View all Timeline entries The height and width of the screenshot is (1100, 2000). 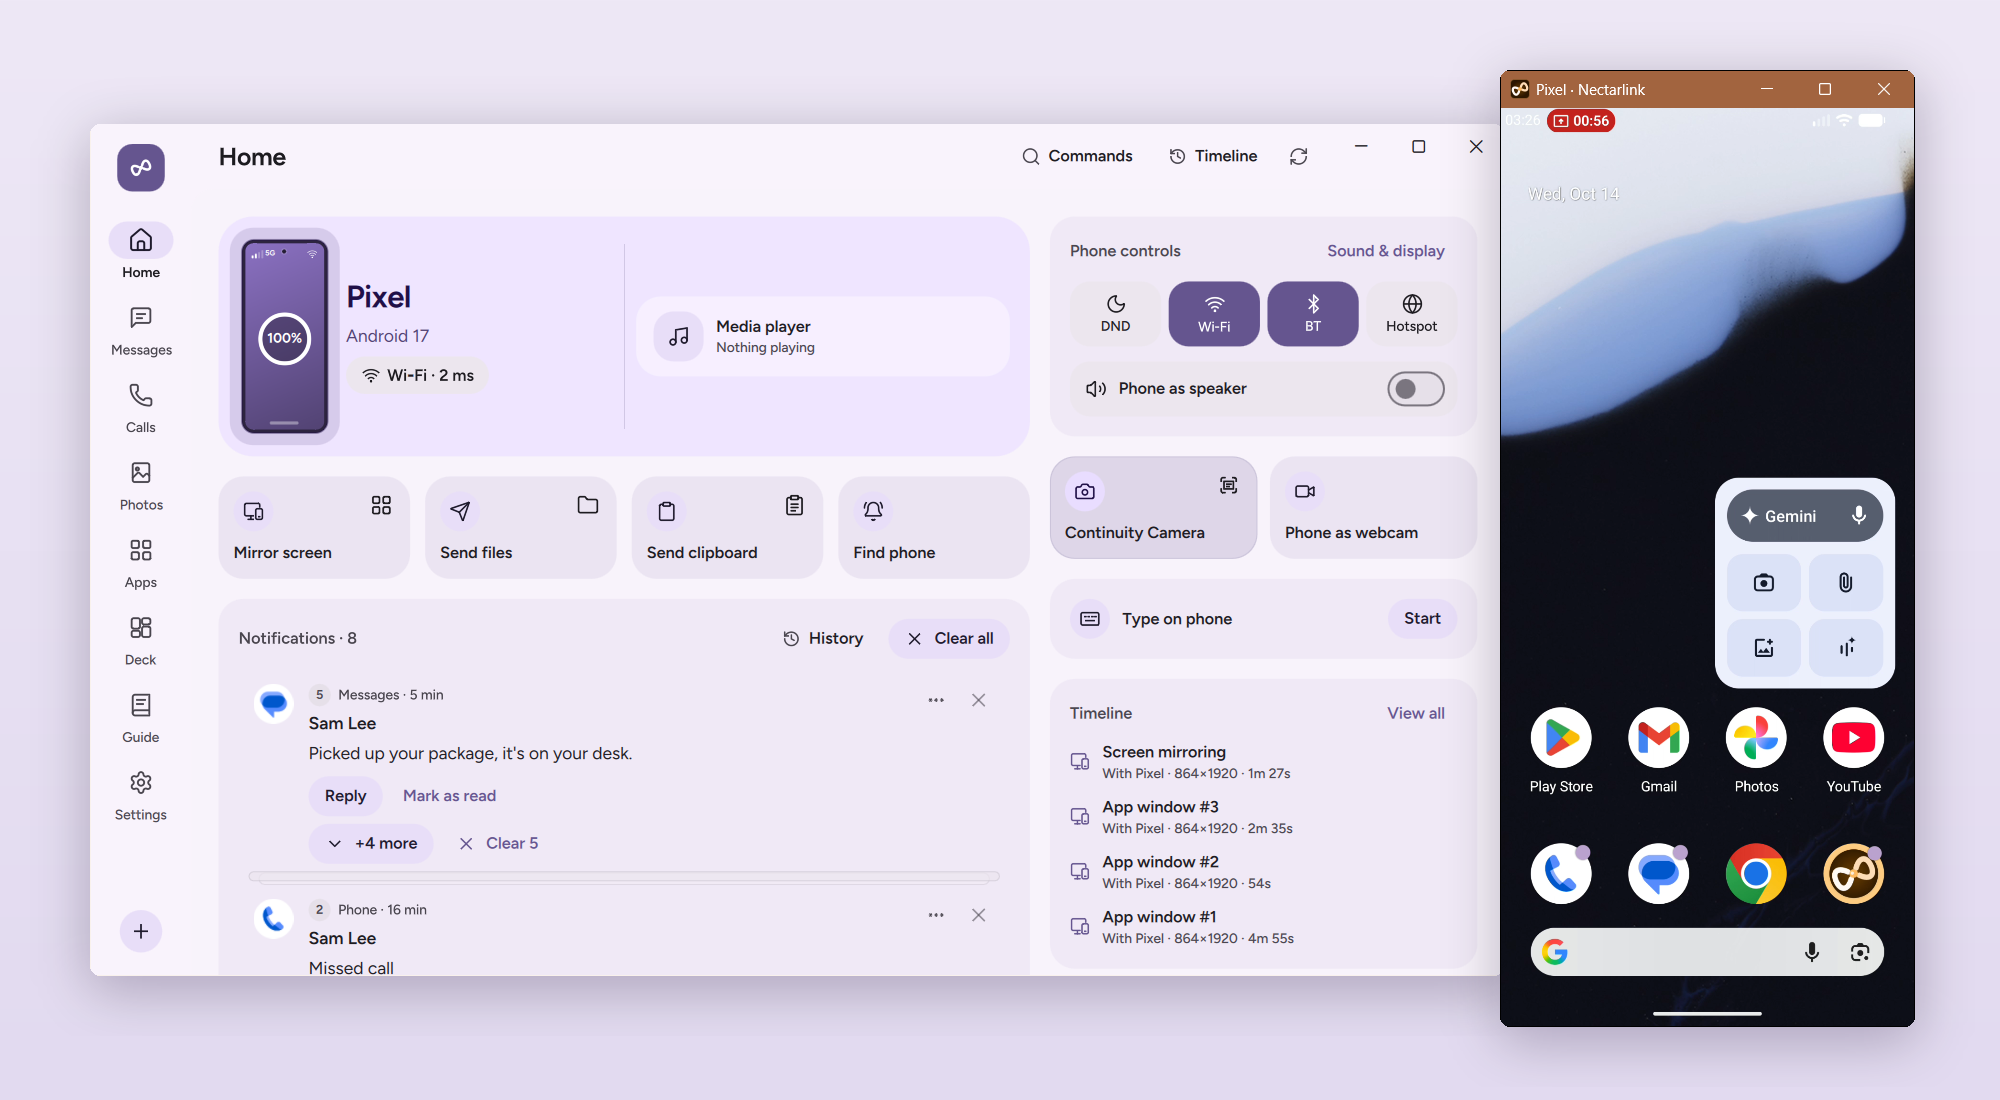(x=1415, y=713)
